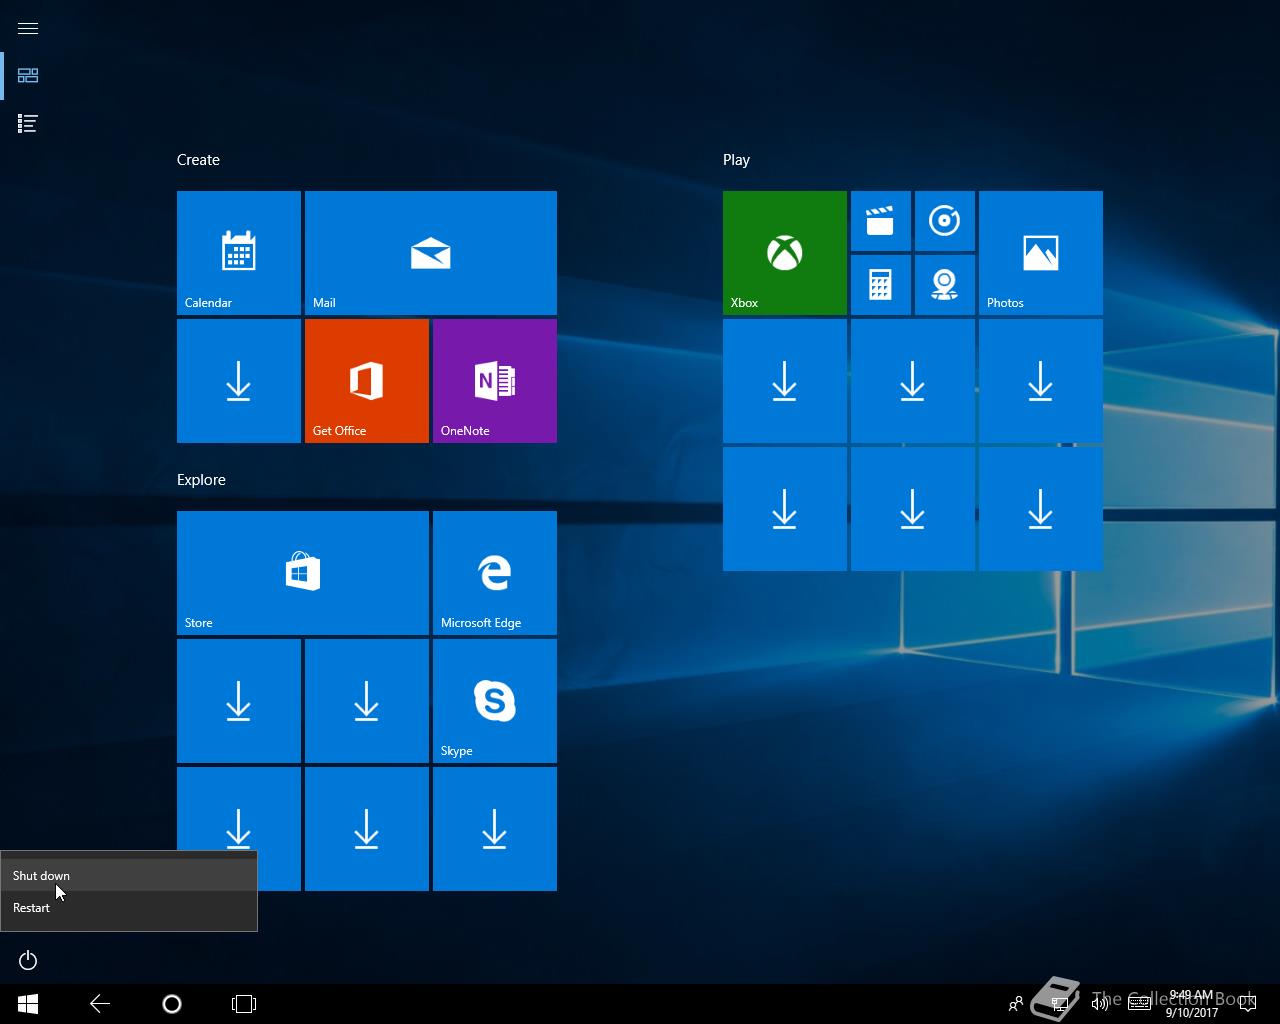This screenshot has height=1024, width=1280.
Task: Launch the Xbox tile
Action: click(785, 253)
